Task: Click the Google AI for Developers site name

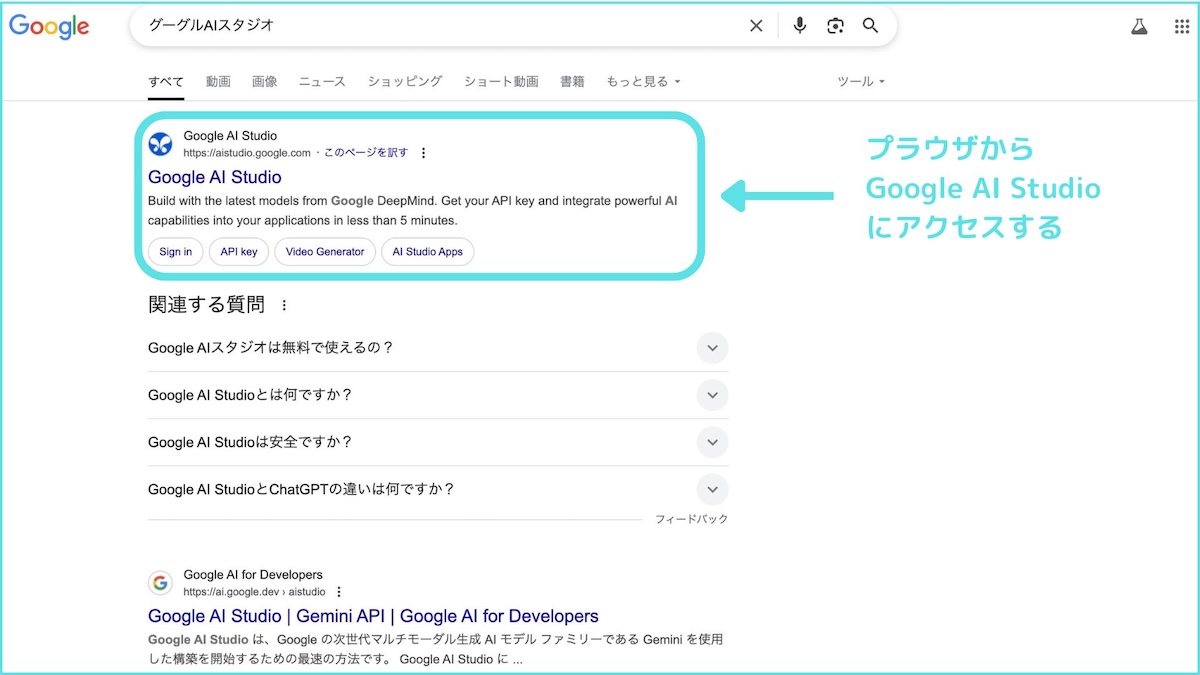Action: pyautogui.click(x=253, y=575)
